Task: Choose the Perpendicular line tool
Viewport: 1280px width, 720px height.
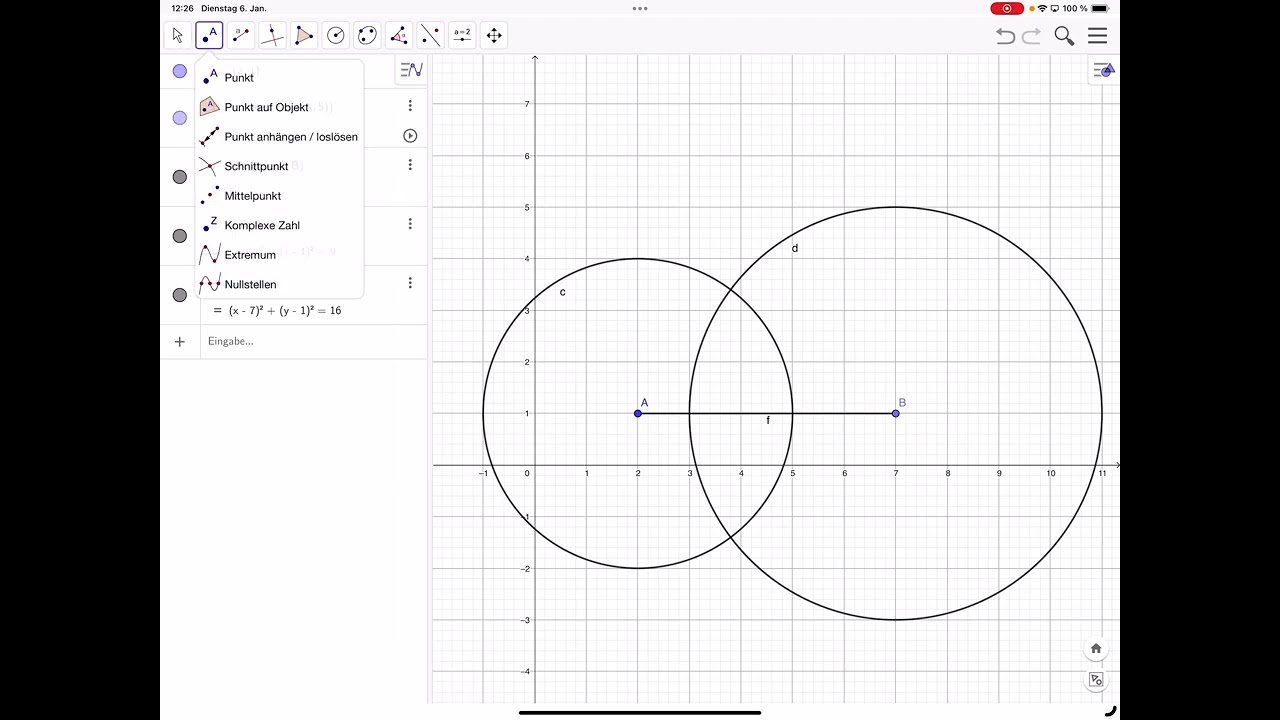Action: pyautogui.click(x=272, y=36)
